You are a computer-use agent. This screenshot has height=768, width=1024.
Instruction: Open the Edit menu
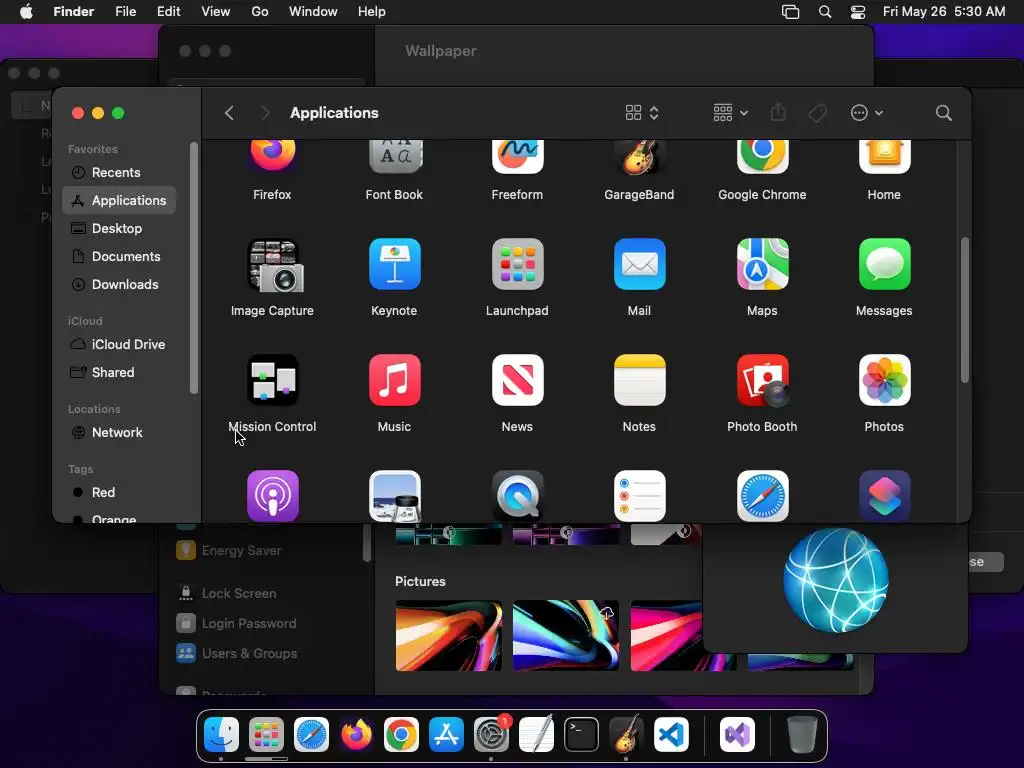(x=168, y=12)
